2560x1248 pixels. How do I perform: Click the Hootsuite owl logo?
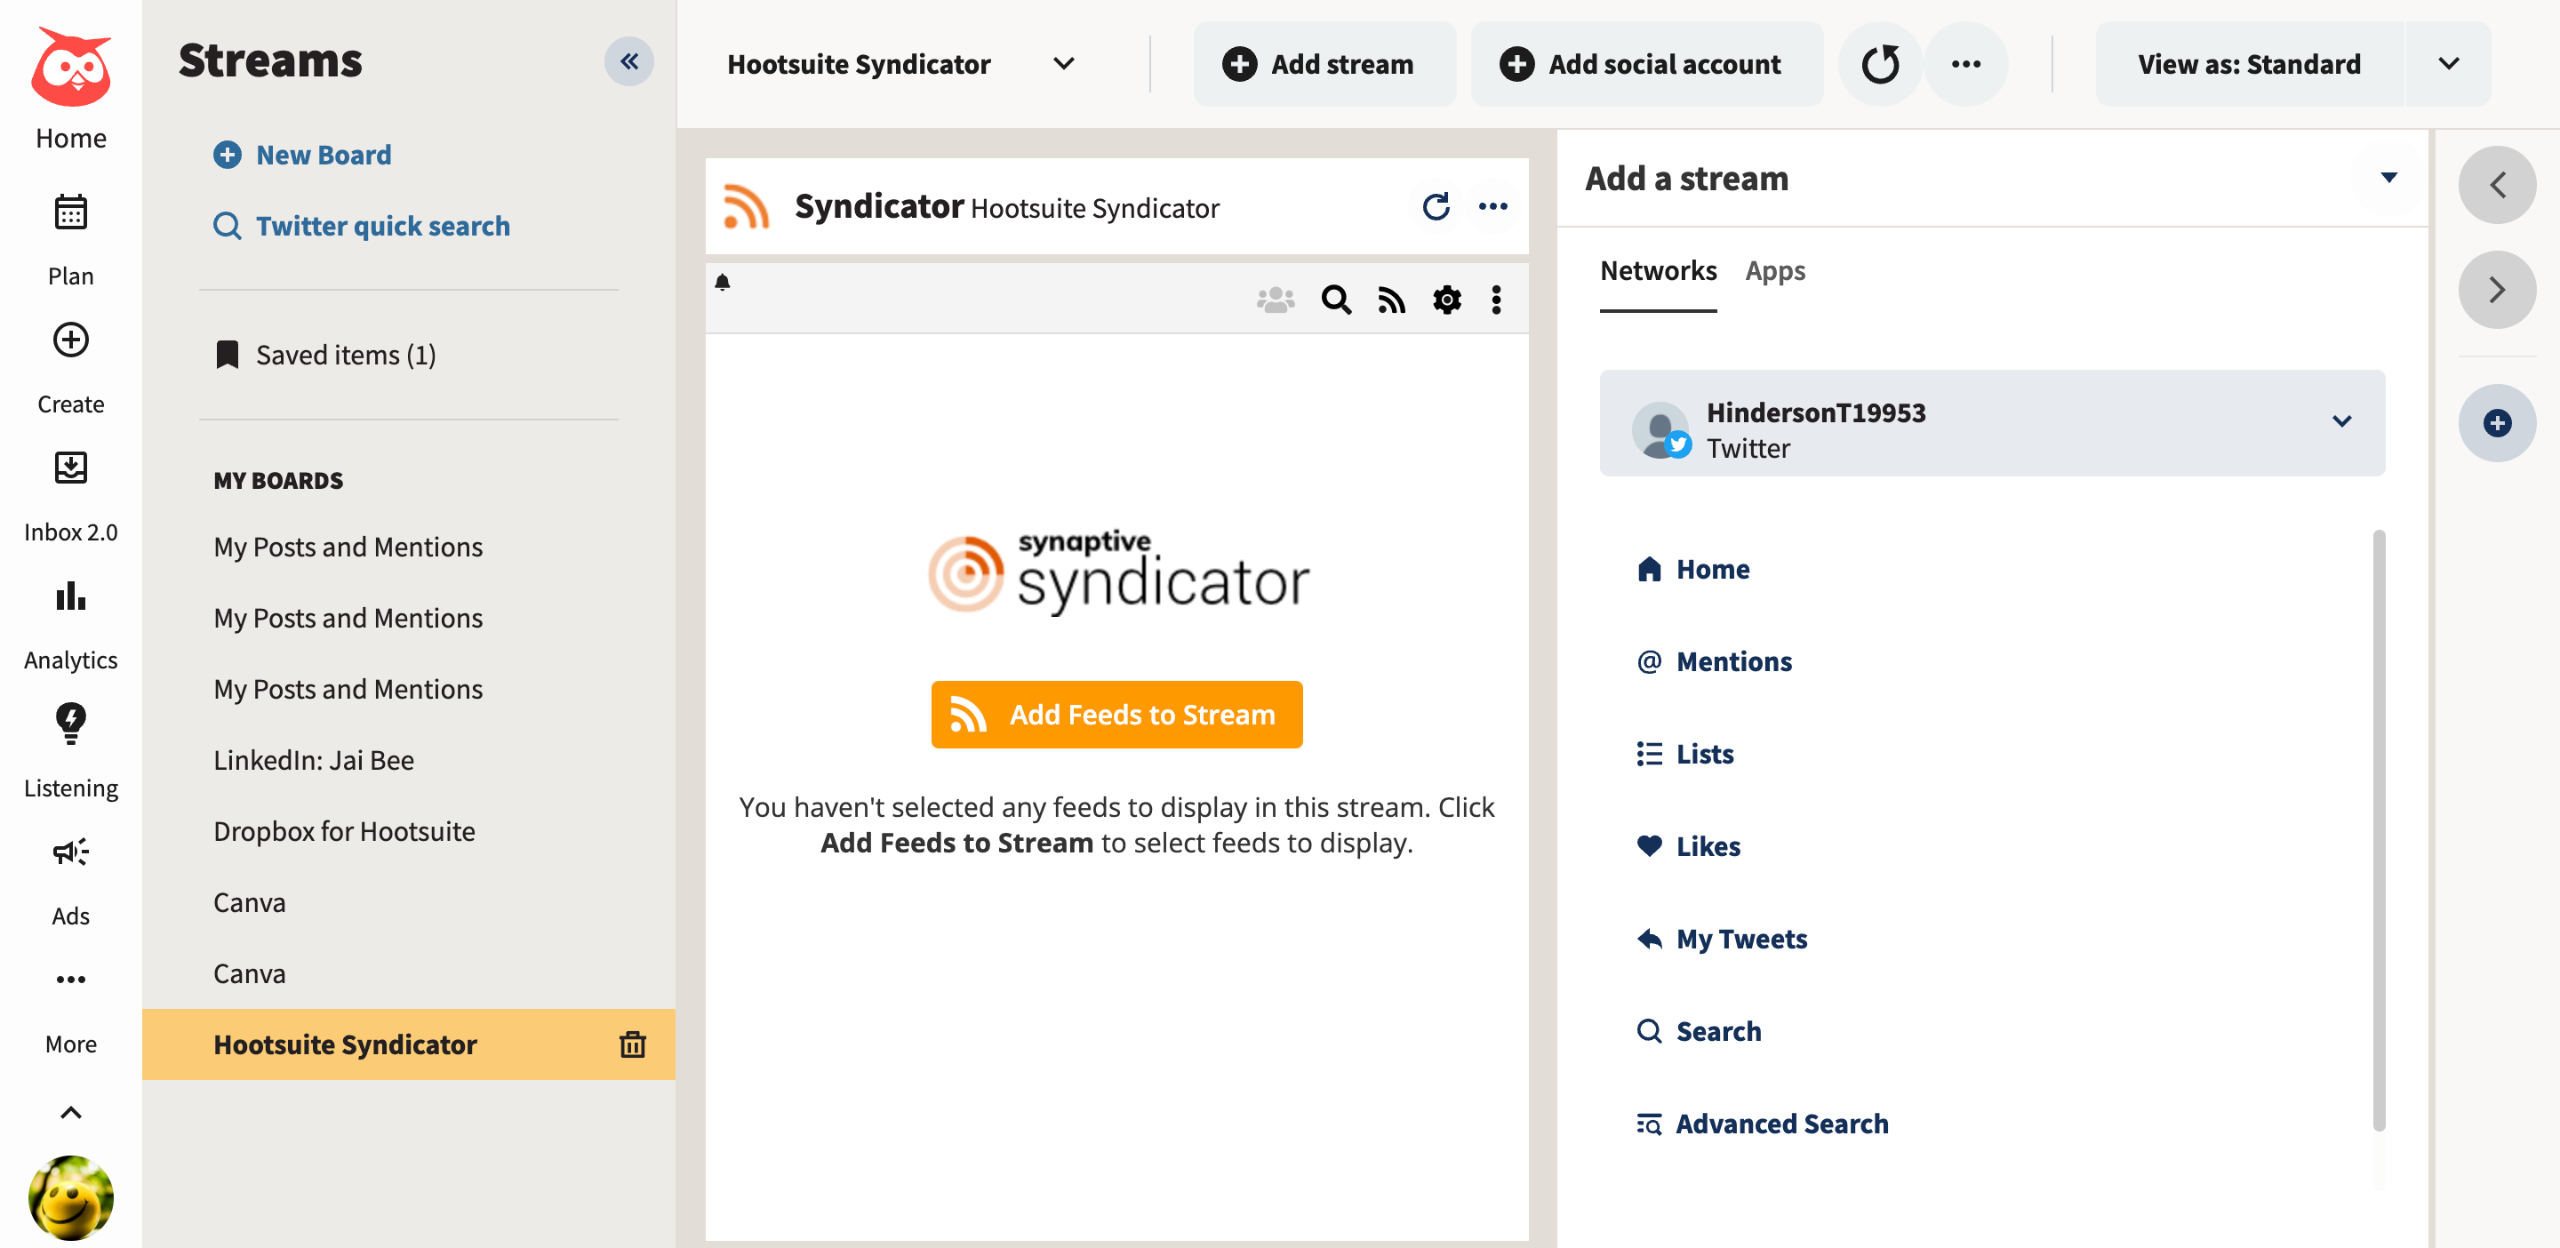70,67
